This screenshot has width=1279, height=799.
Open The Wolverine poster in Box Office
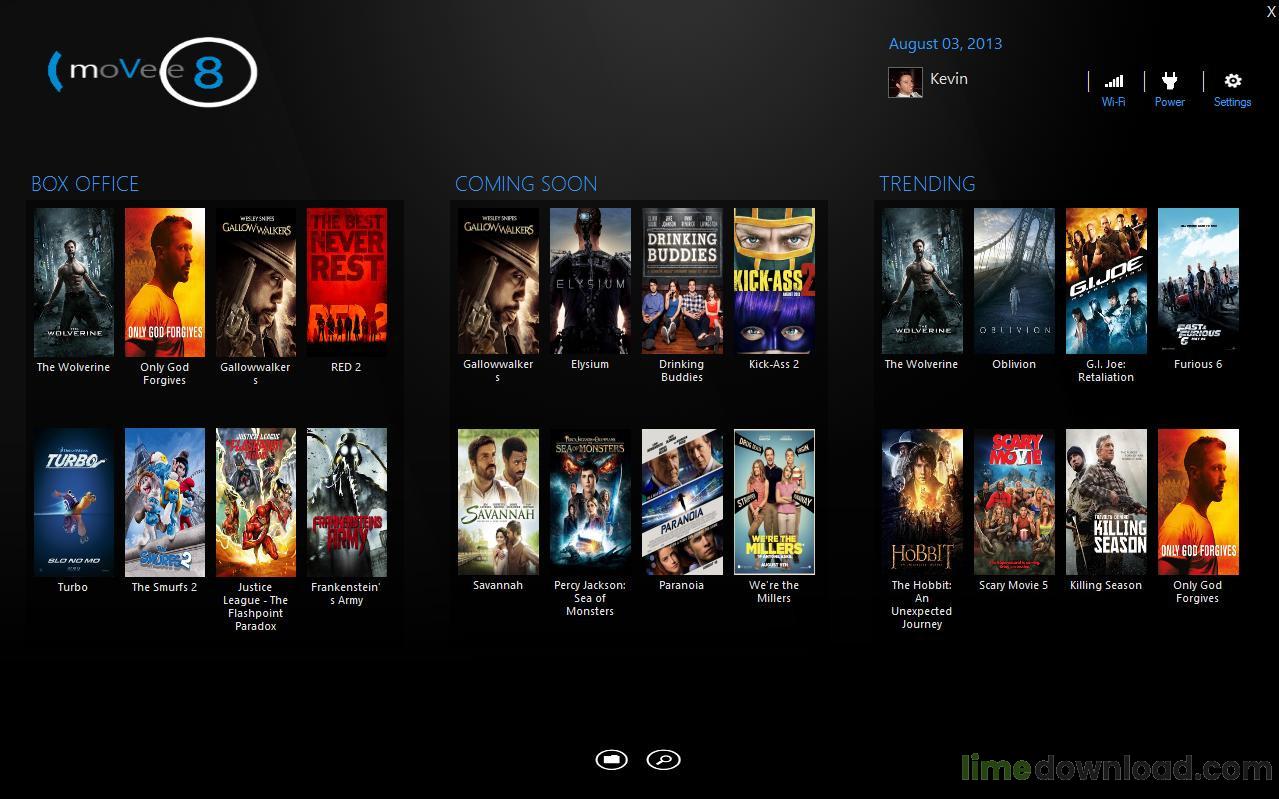[74, 282]
